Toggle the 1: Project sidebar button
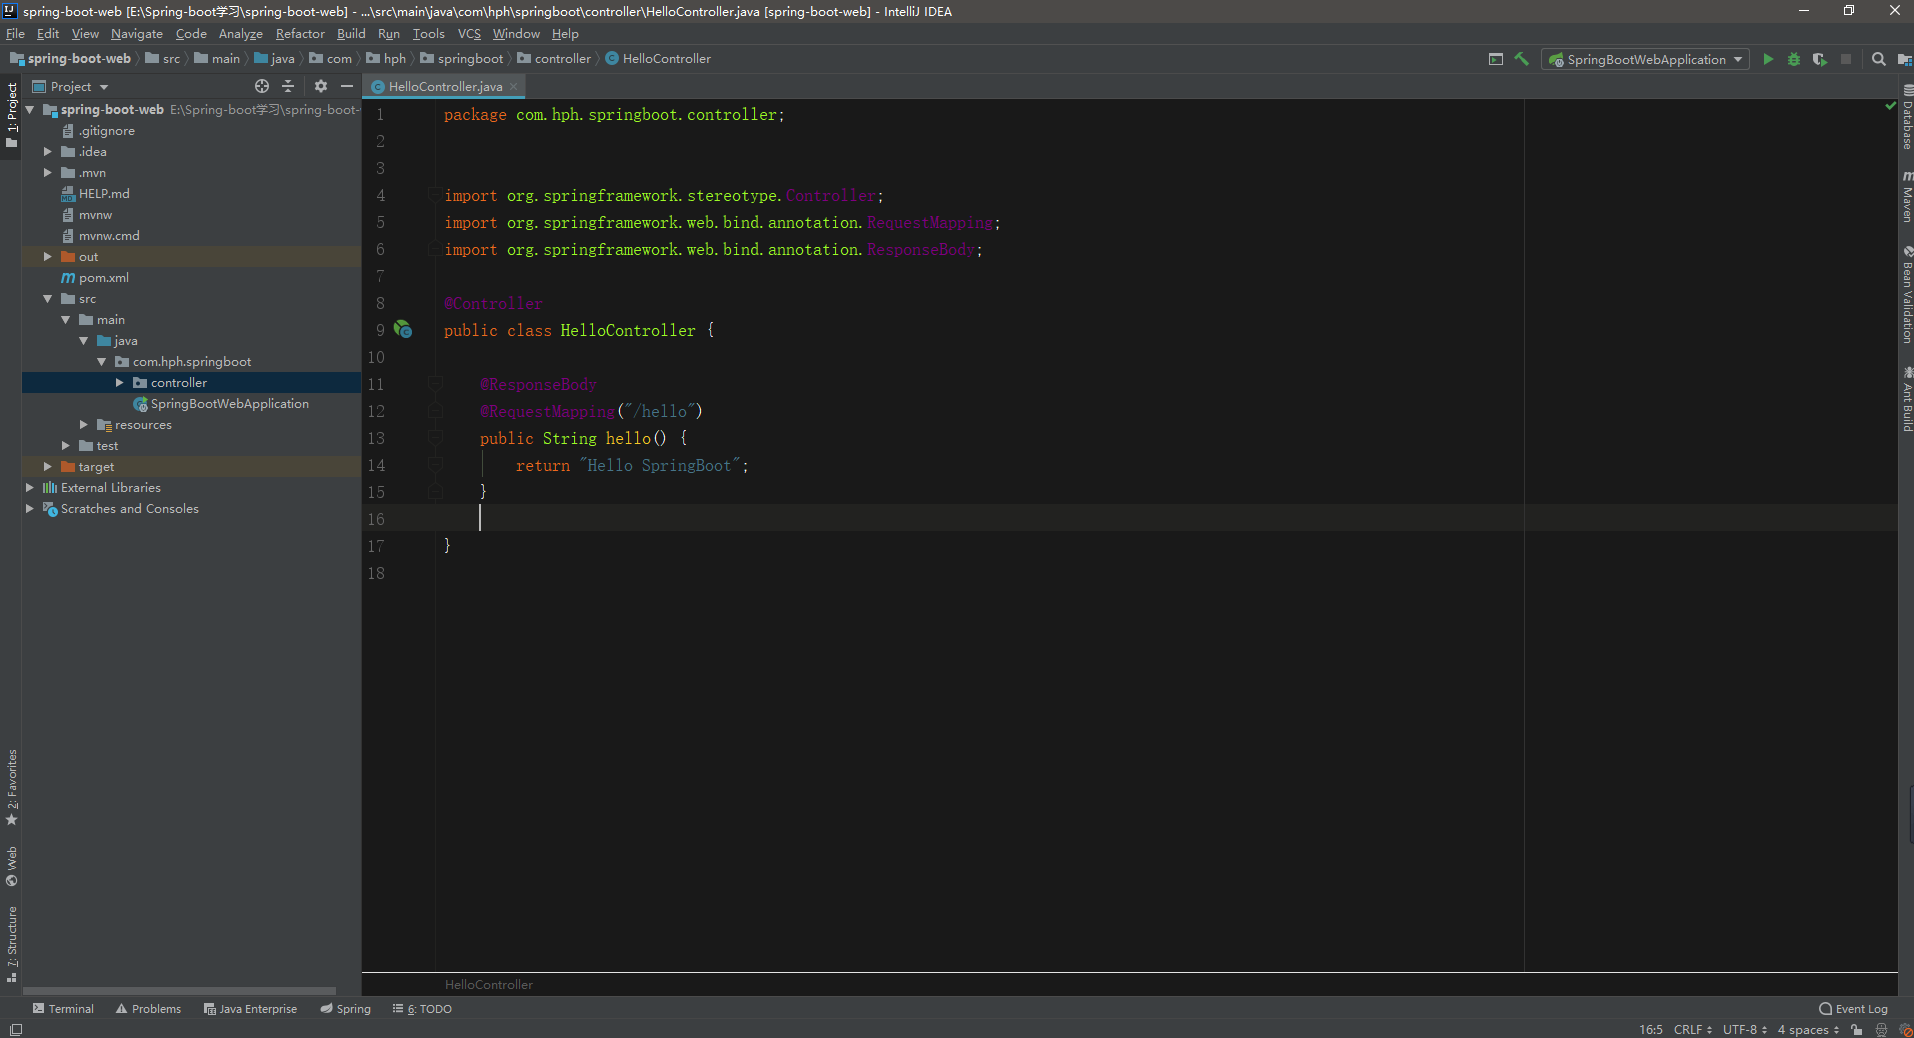Image resolution: width=1914 pixels, height=1038 pixels. click(12, 114)
